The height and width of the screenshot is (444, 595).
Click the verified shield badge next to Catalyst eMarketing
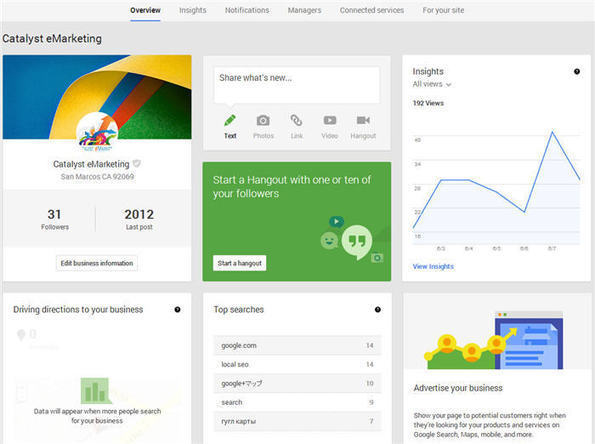coord(137,164)
